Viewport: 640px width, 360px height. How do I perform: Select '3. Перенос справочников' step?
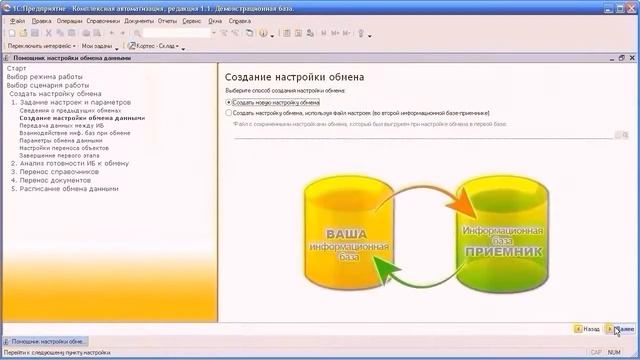[x=55, y=172]
